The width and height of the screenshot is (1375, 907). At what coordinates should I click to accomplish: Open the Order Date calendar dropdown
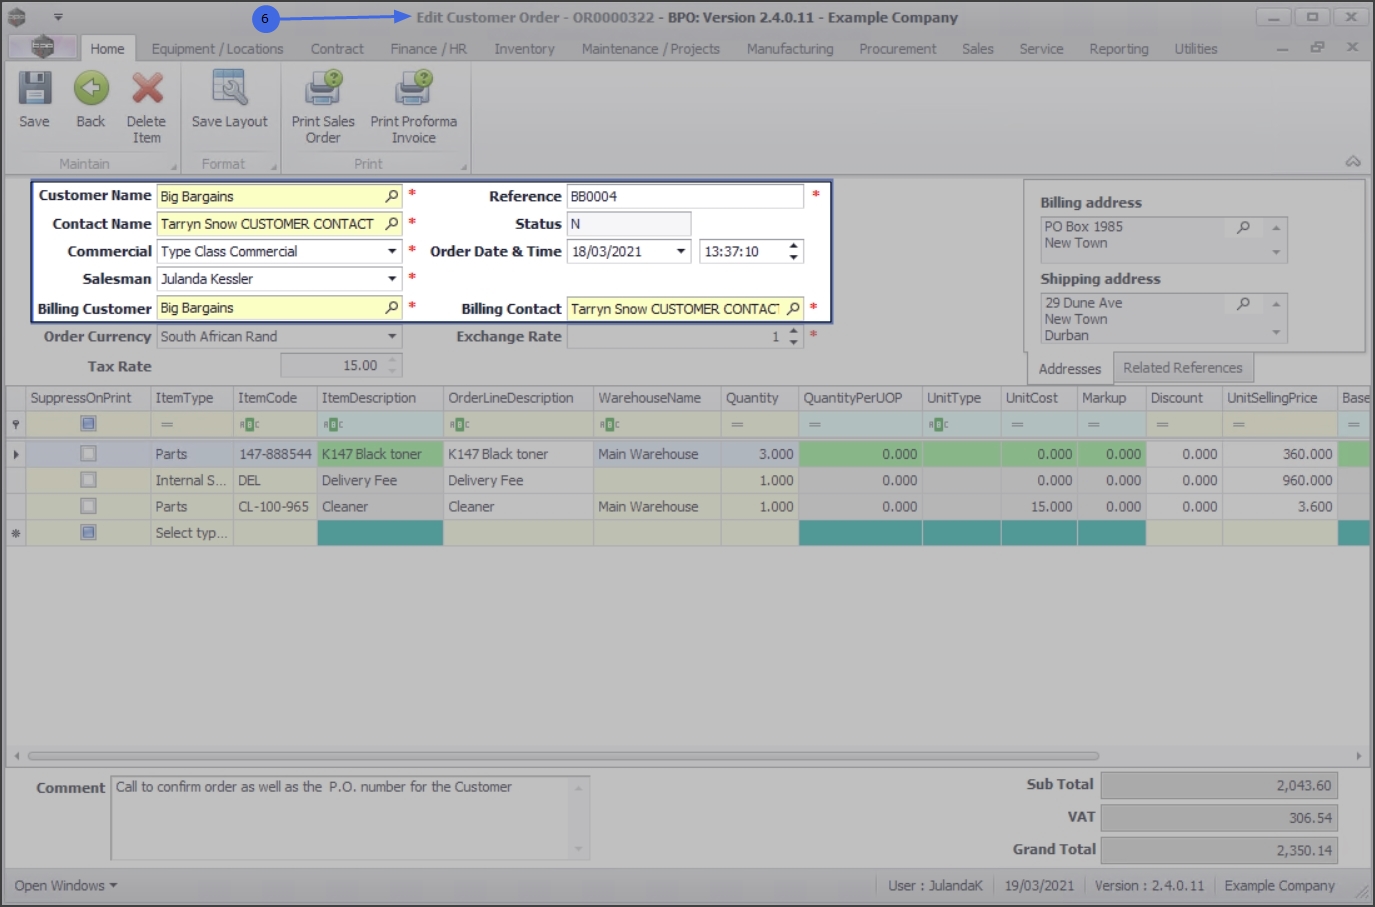681,252
